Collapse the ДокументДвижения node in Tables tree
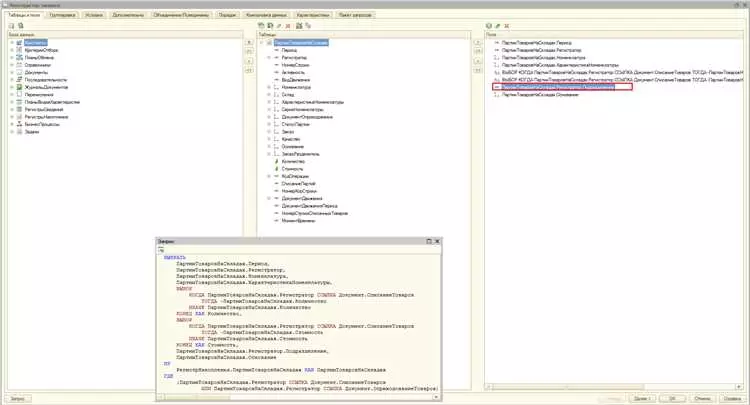 pyautogui.click(x=269, y=198)
